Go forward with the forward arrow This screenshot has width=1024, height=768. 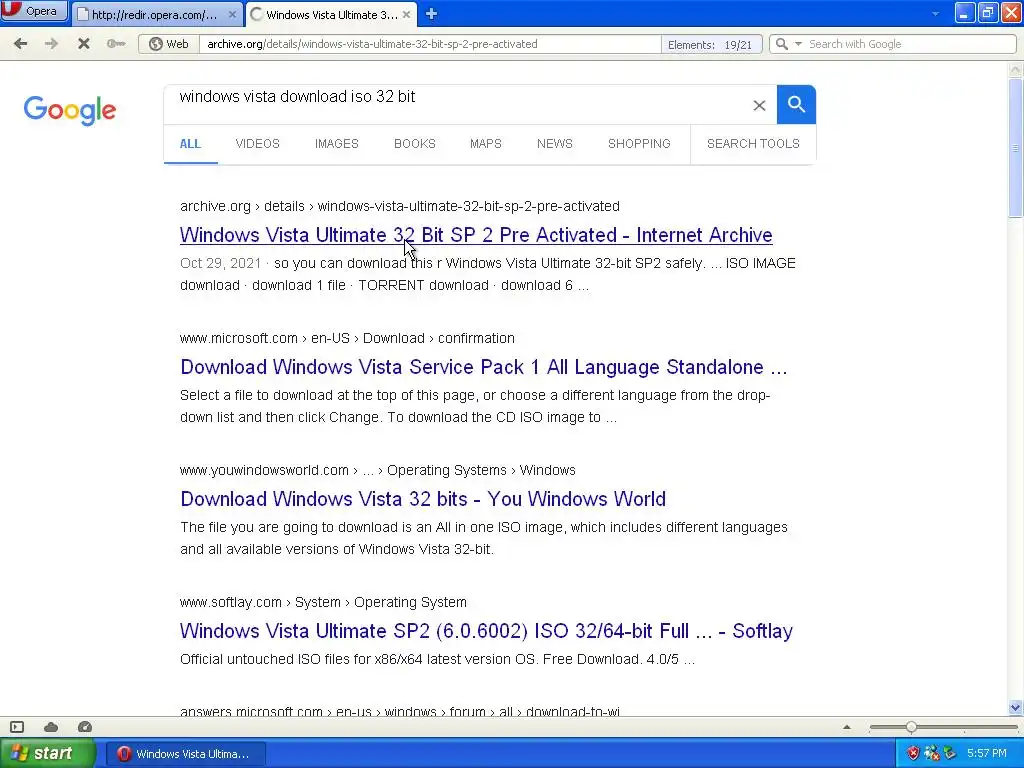52,44
